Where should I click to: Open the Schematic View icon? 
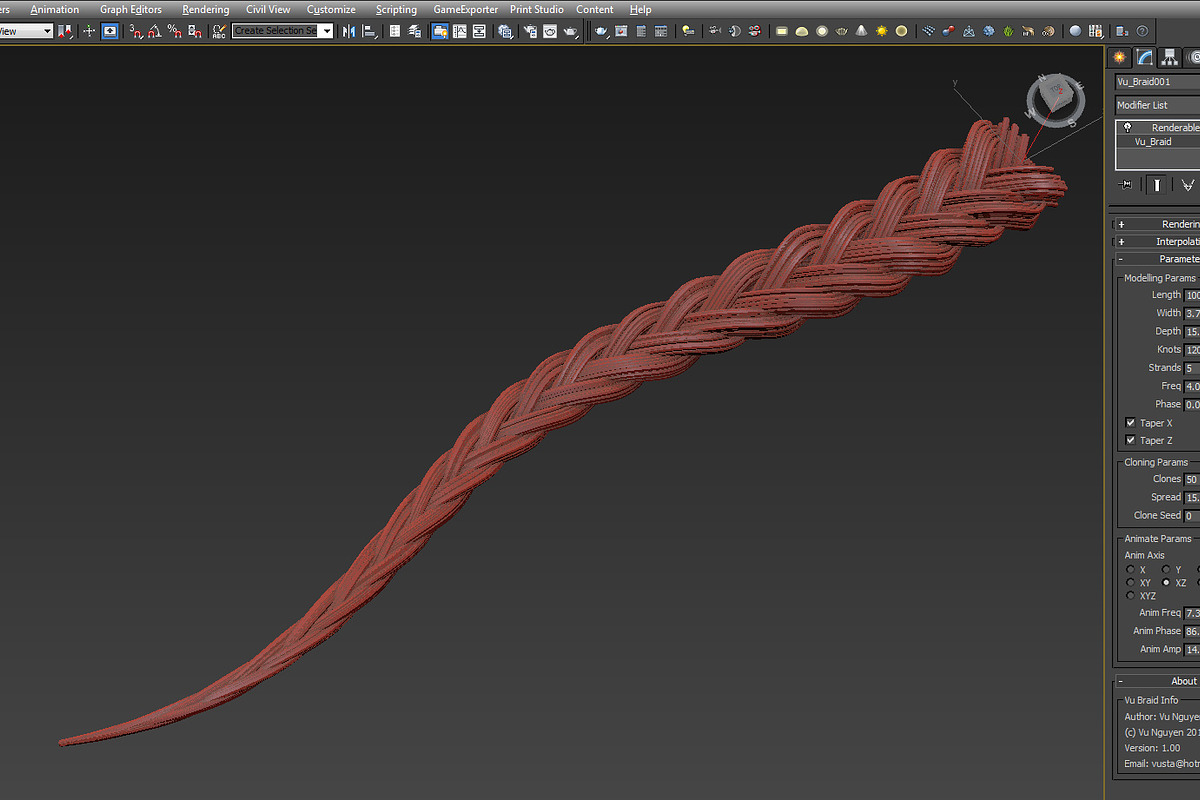(x=480, y=31)
